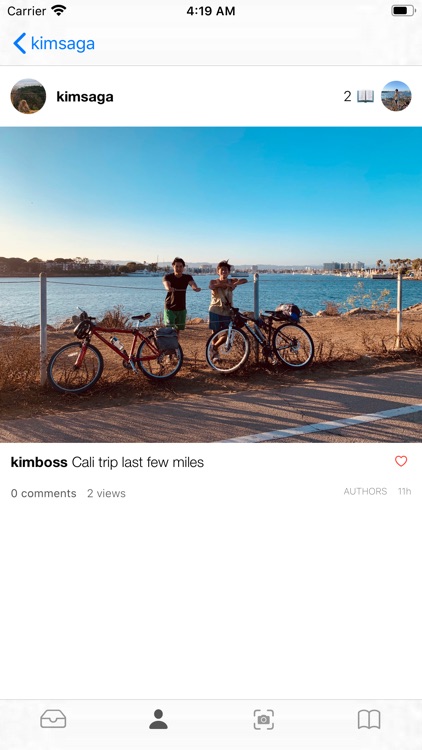Tap the Wi-Fi status icon

[59, 11]
